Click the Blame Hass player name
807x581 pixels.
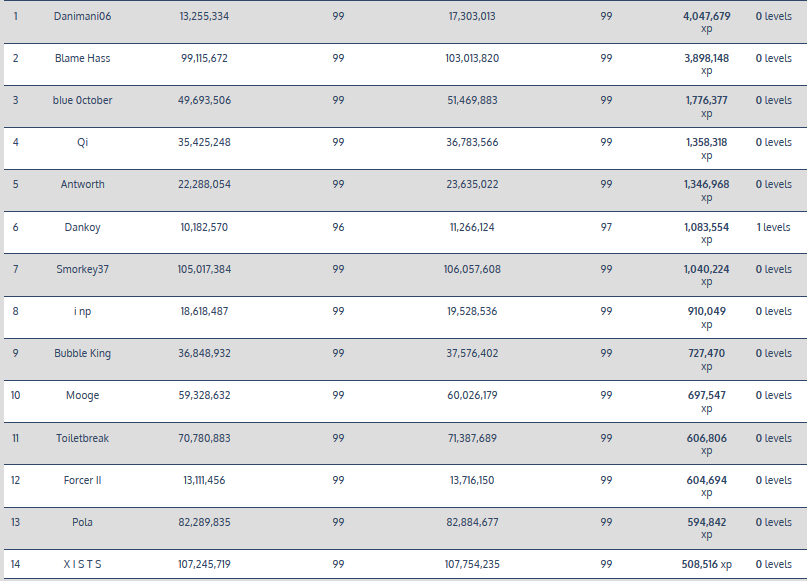click(x=83, y=58)
